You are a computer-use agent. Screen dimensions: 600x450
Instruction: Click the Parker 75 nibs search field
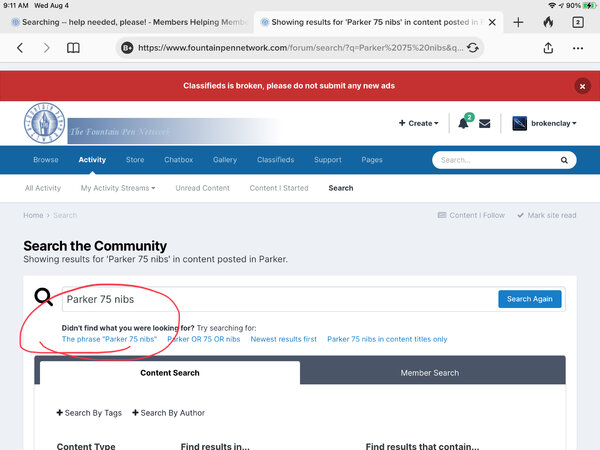[x=279, y=299]
